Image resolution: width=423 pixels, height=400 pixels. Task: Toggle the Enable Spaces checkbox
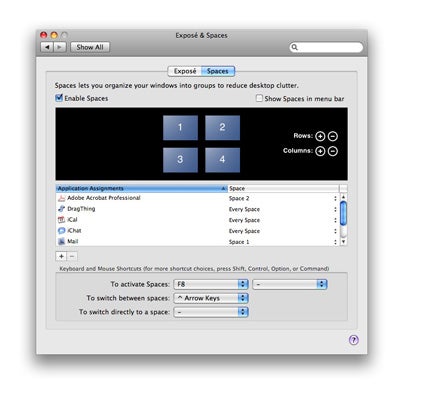pos(59,98)
